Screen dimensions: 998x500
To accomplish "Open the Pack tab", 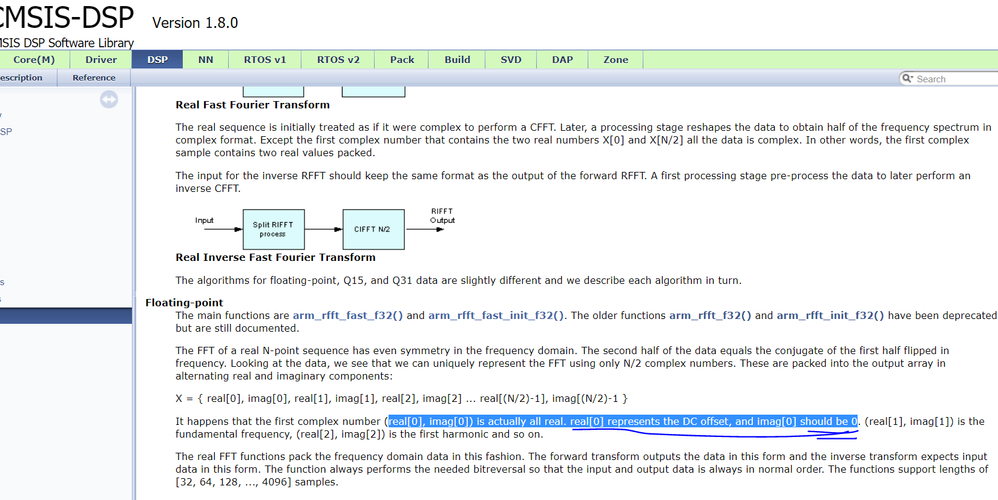I will coord(402,60).
